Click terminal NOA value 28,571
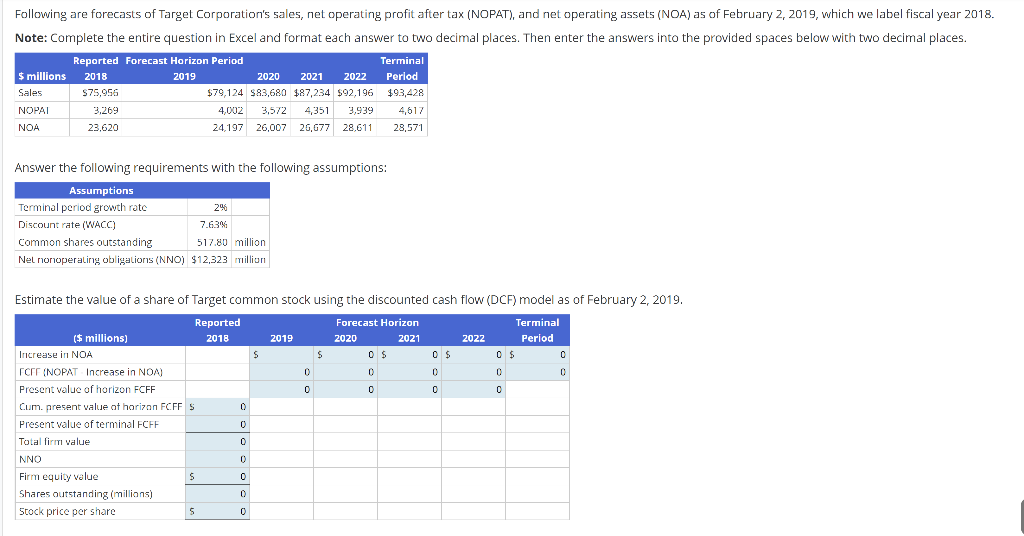The width and height of the screenshot is (1024, 536). (408, 128)
